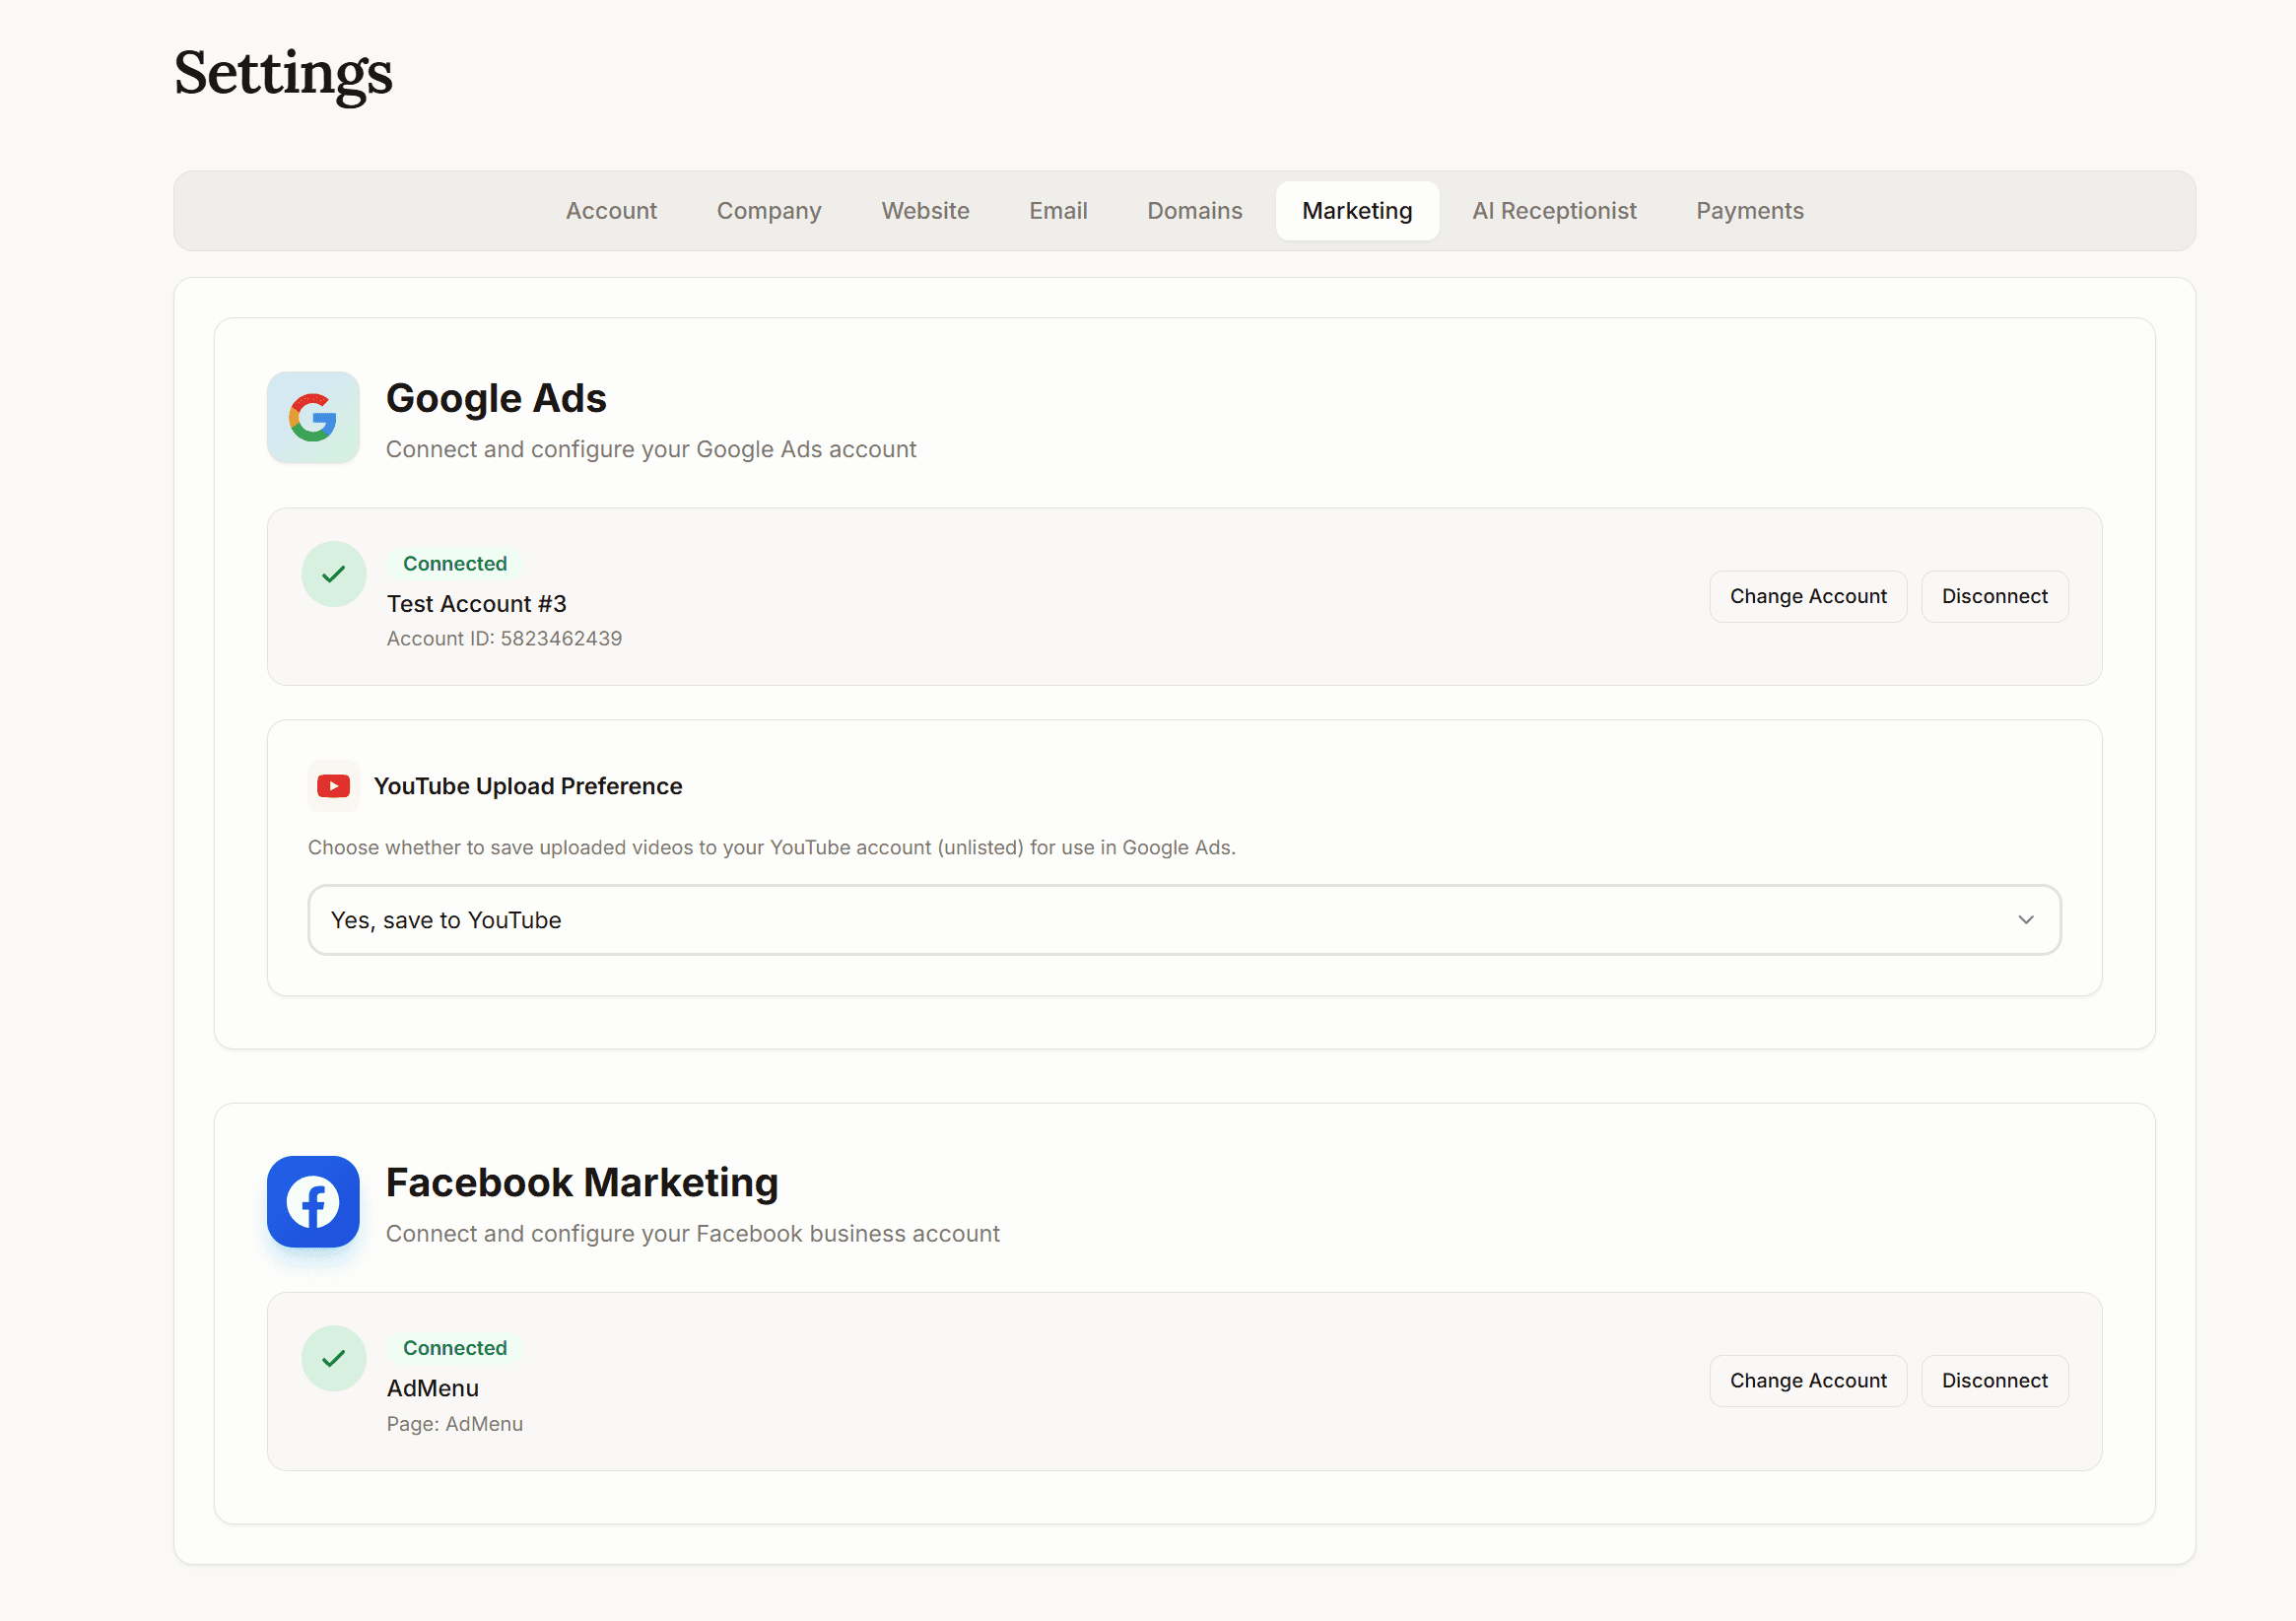The image size is (2296, 1621).
Task: Change Account for Facebook Marketing
Action: click(x=1808, y=1381)
